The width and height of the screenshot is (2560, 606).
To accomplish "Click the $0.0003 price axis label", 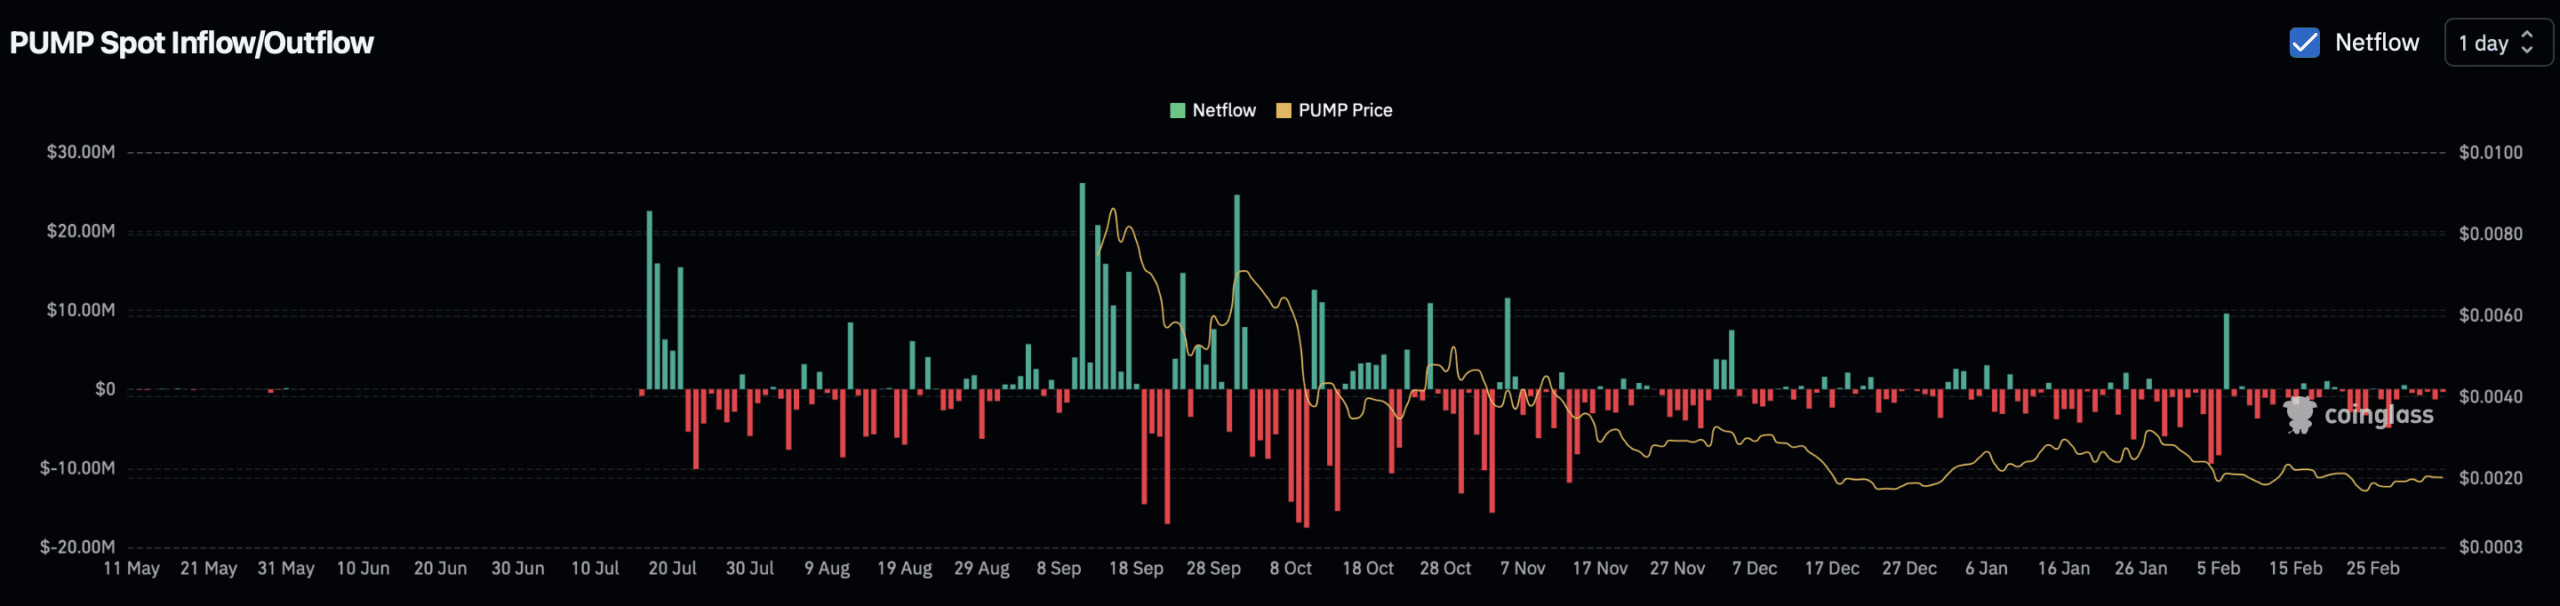I will (2491, 547).
